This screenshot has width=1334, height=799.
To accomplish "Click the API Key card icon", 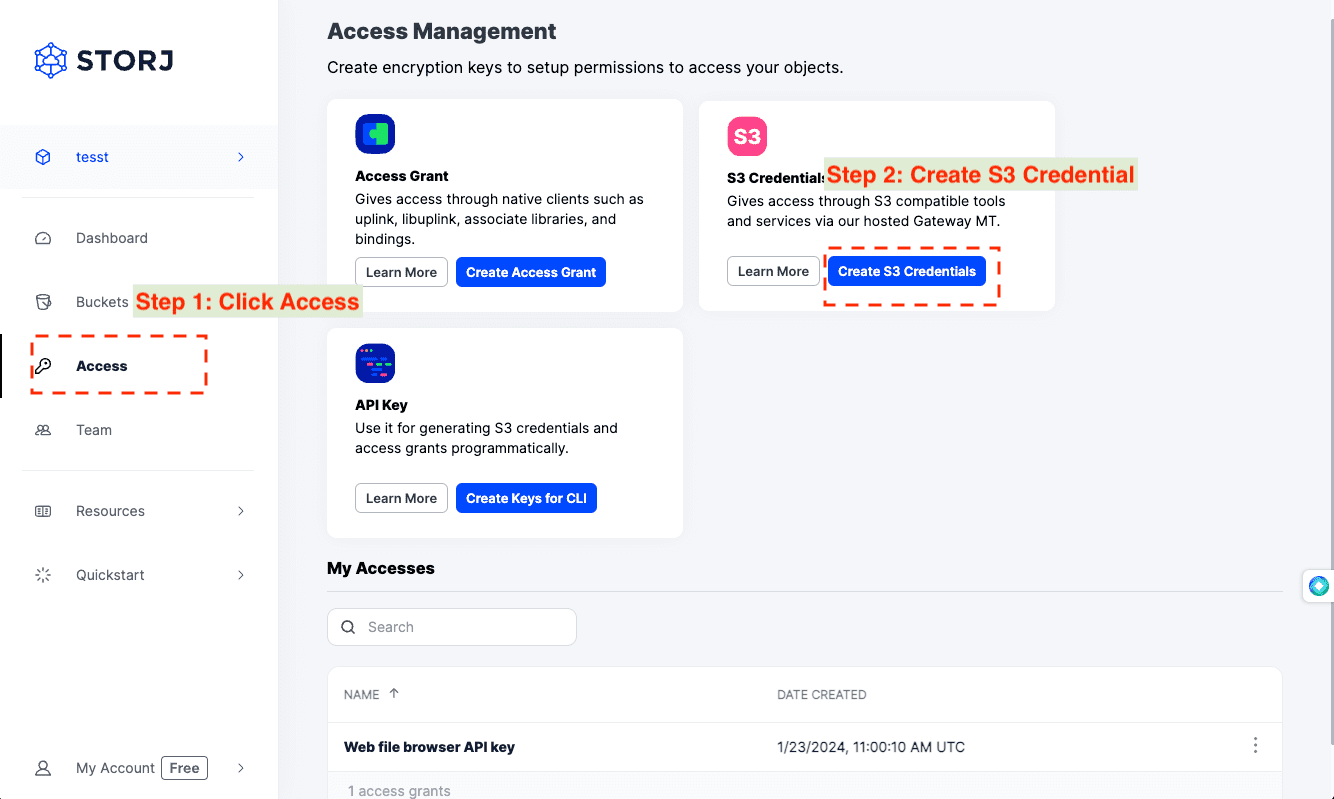I will point(375,363).
